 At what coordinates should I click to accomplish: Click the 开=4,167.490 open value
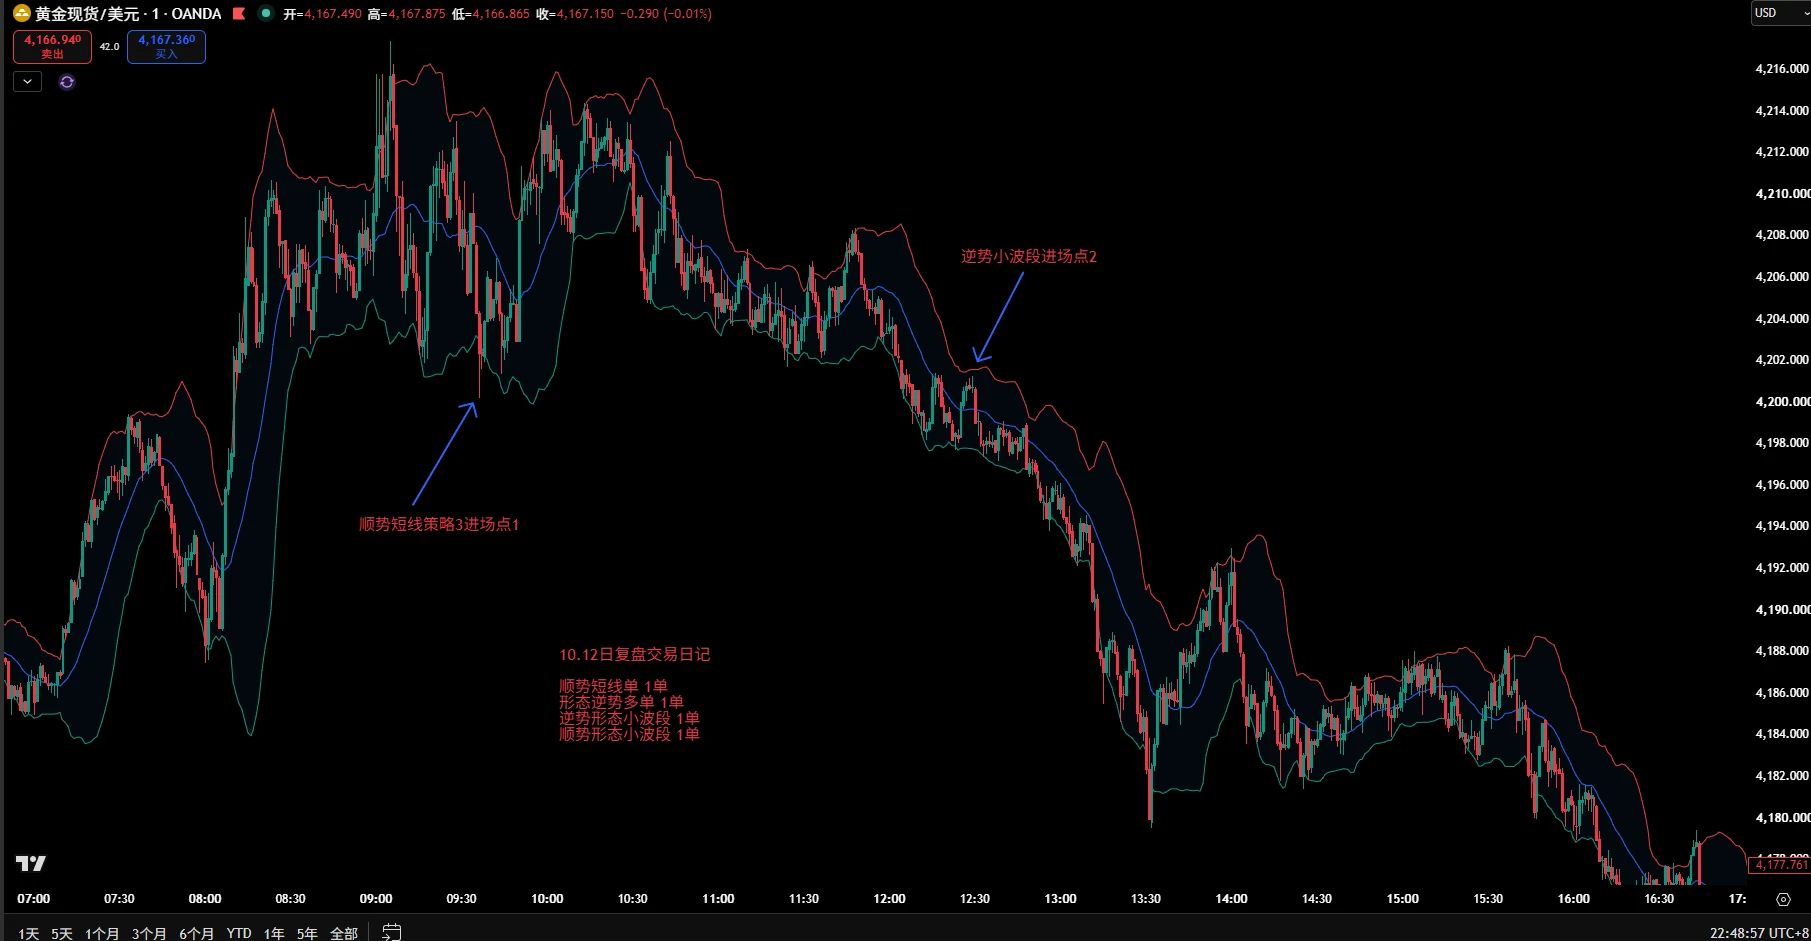point(322,14)
